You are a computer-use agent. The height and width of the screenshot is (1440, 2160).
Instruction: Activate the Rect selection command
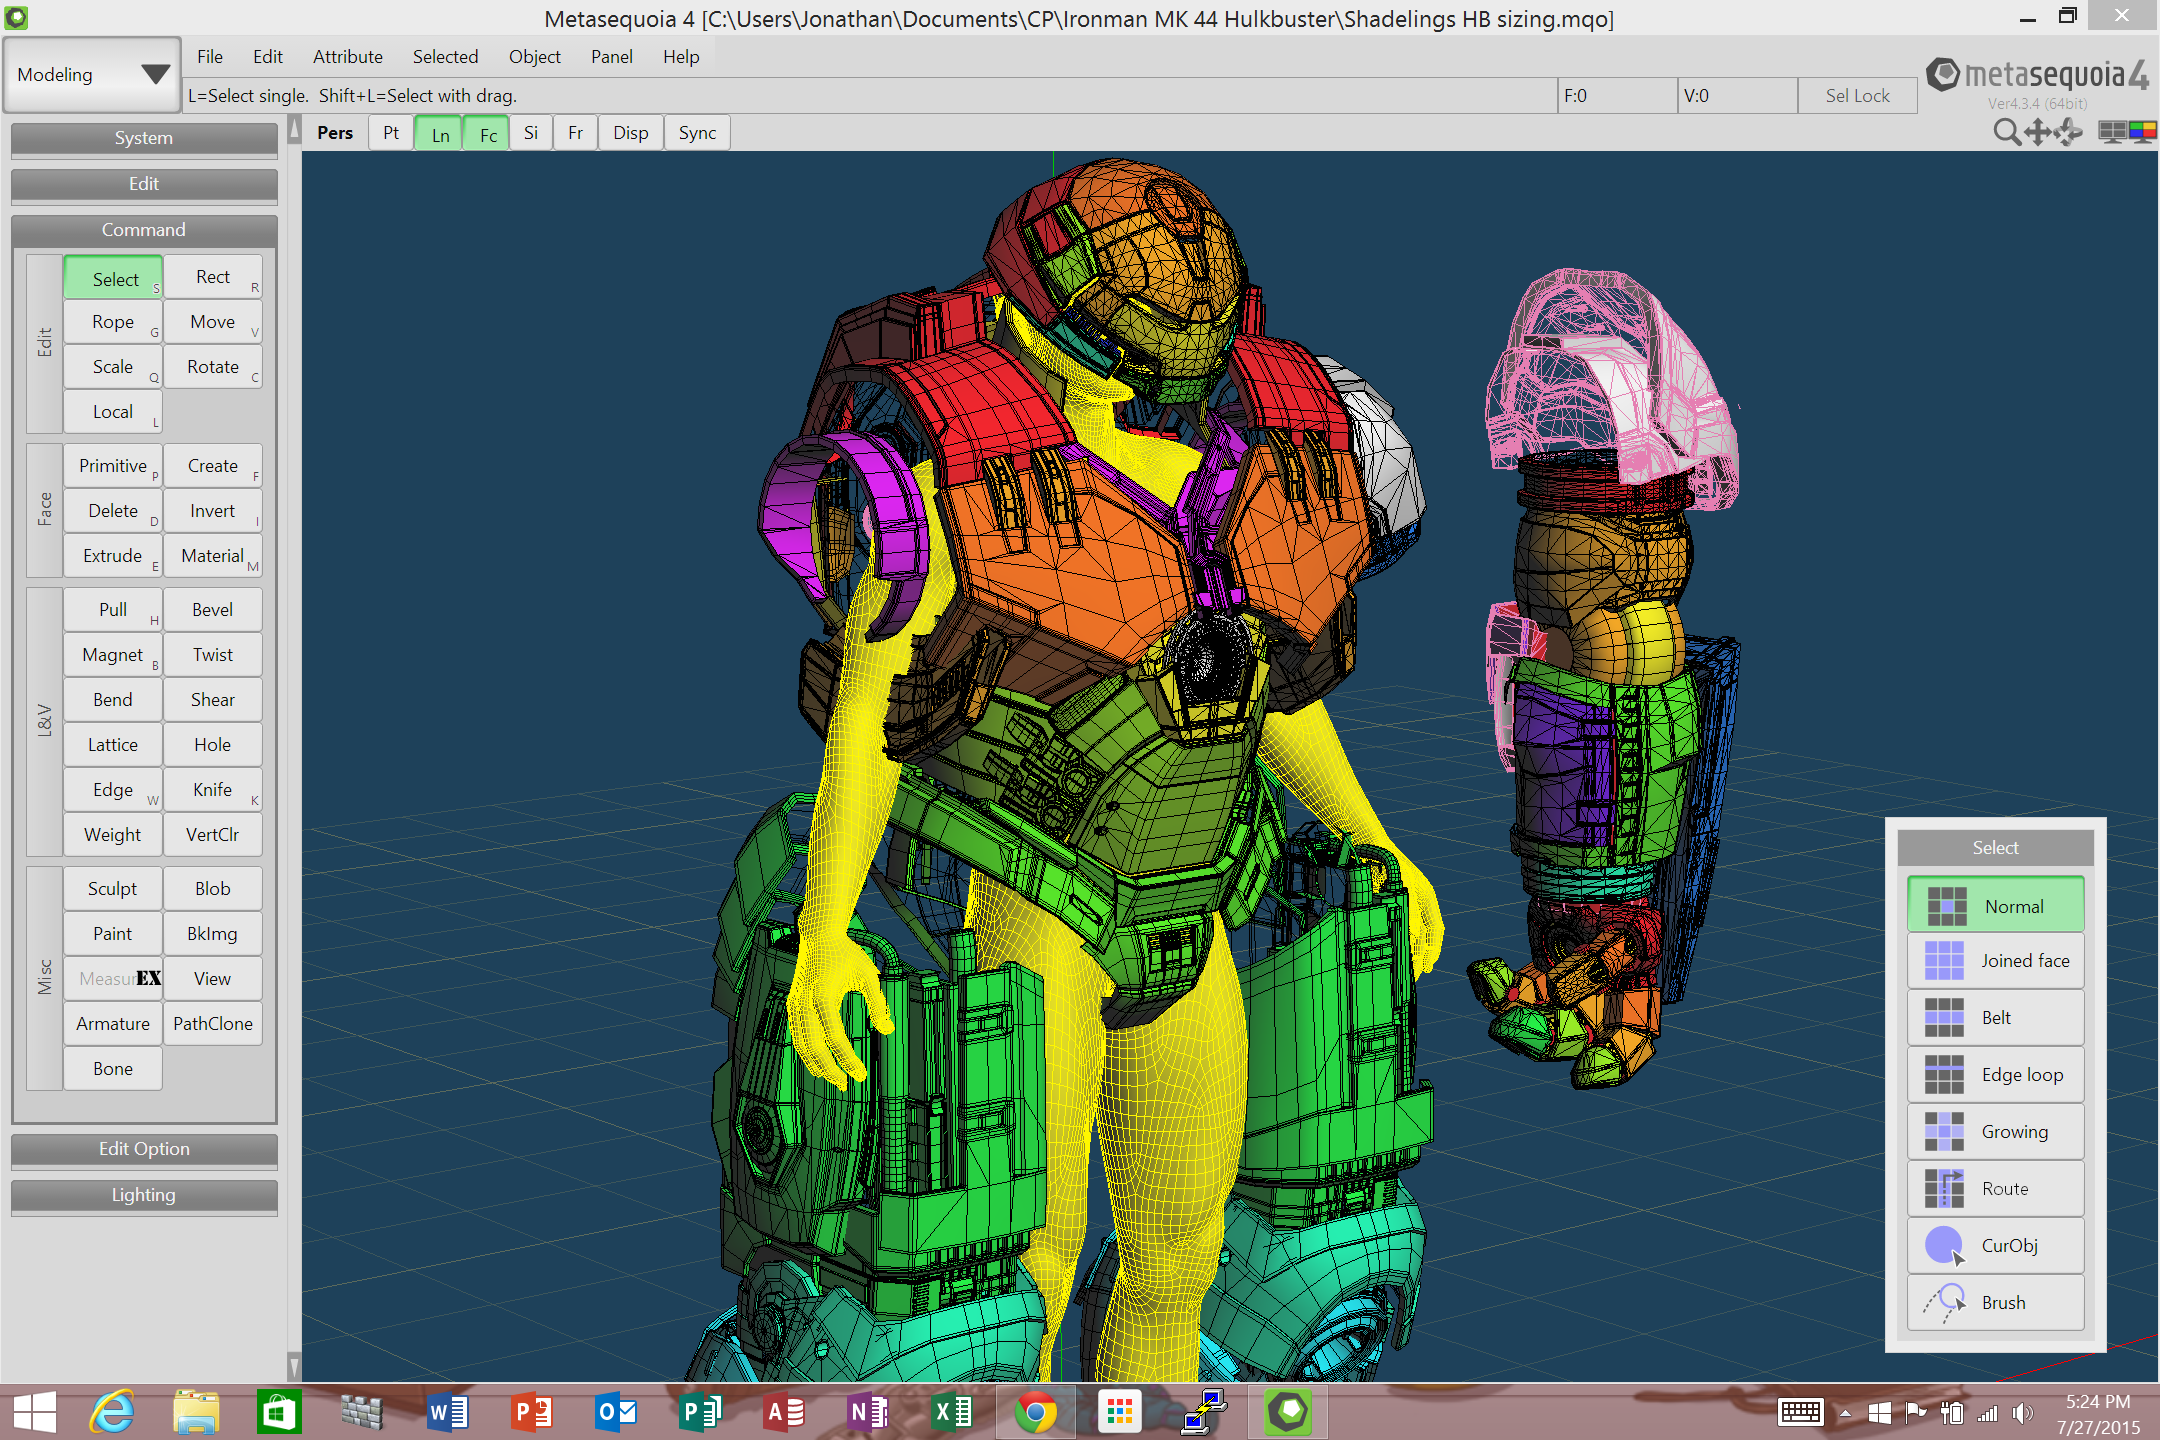[213, 277]
